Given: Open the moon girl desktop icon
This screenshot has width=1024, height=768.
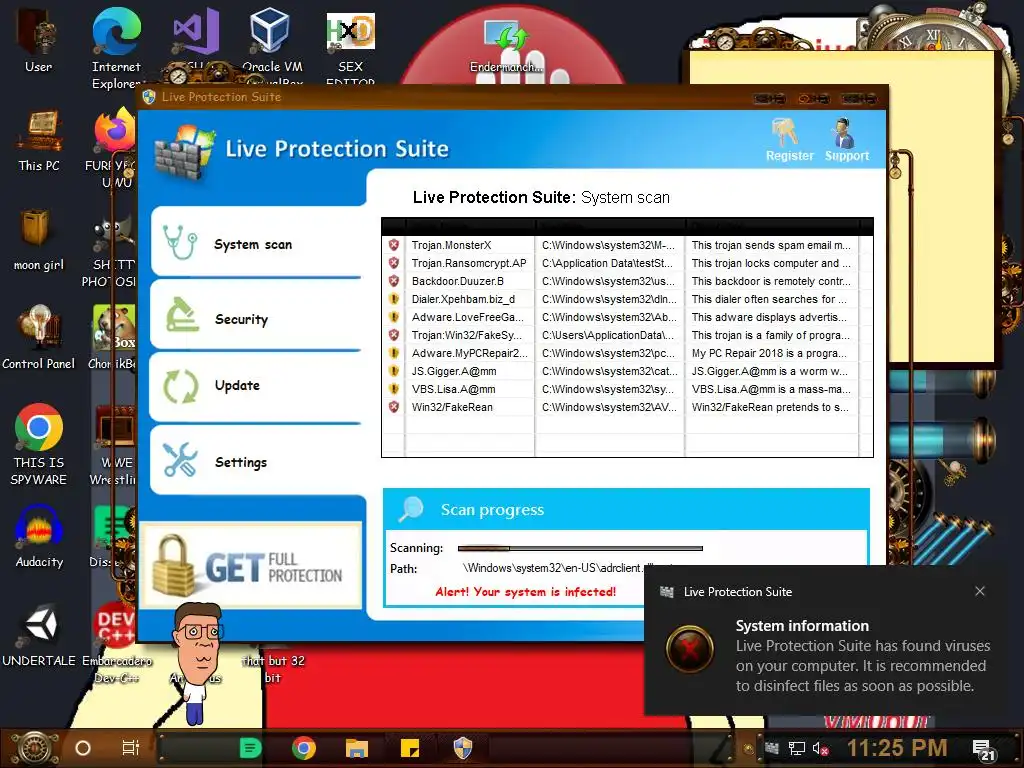Looking at the screenshot, I should point(38,239).
